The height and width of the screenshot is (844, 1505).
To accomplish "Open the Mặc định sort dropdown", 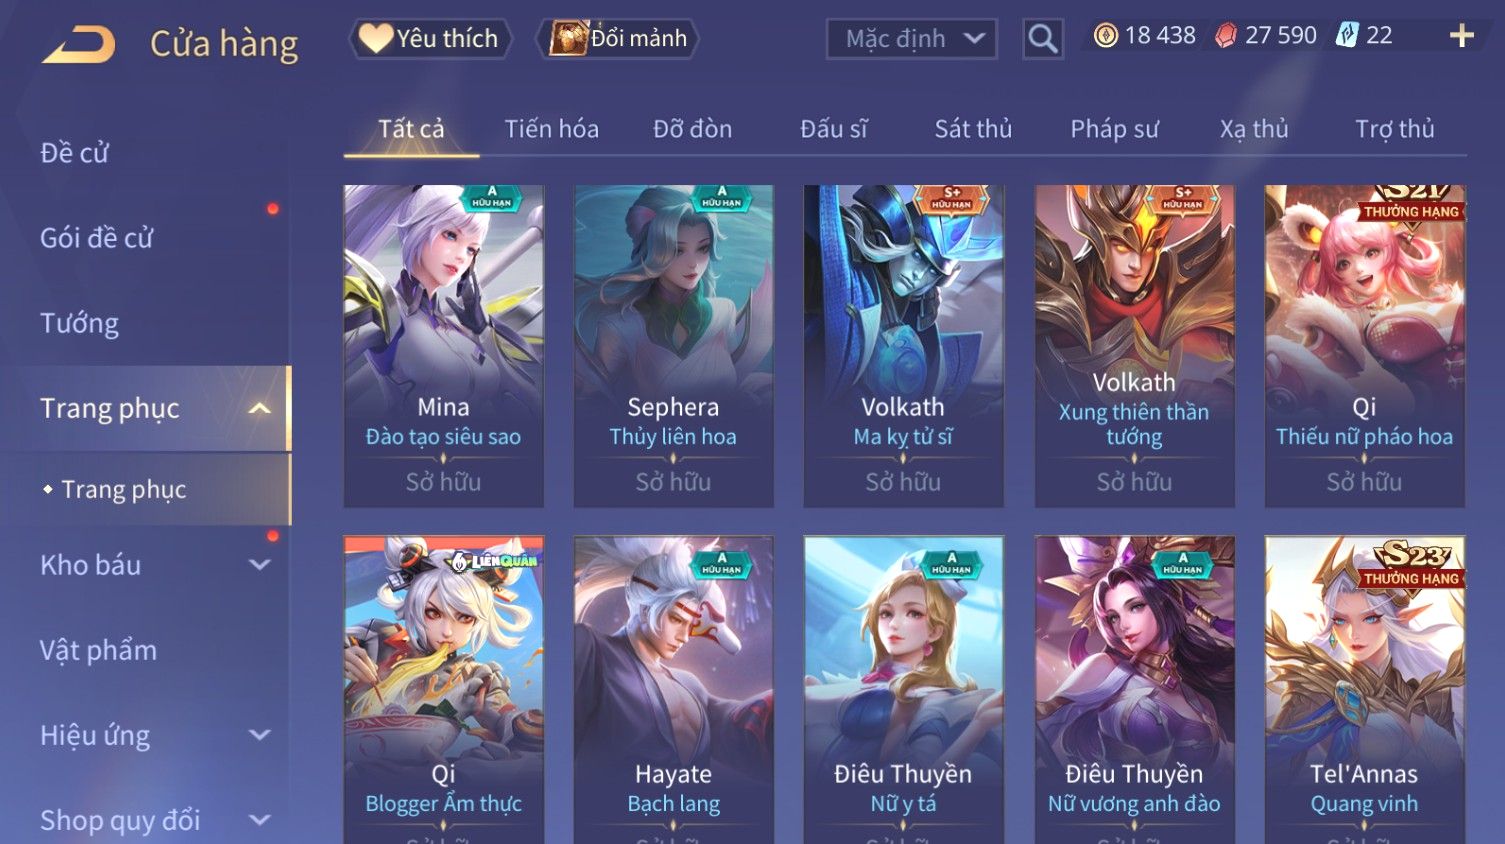I will tap(911, 39).
